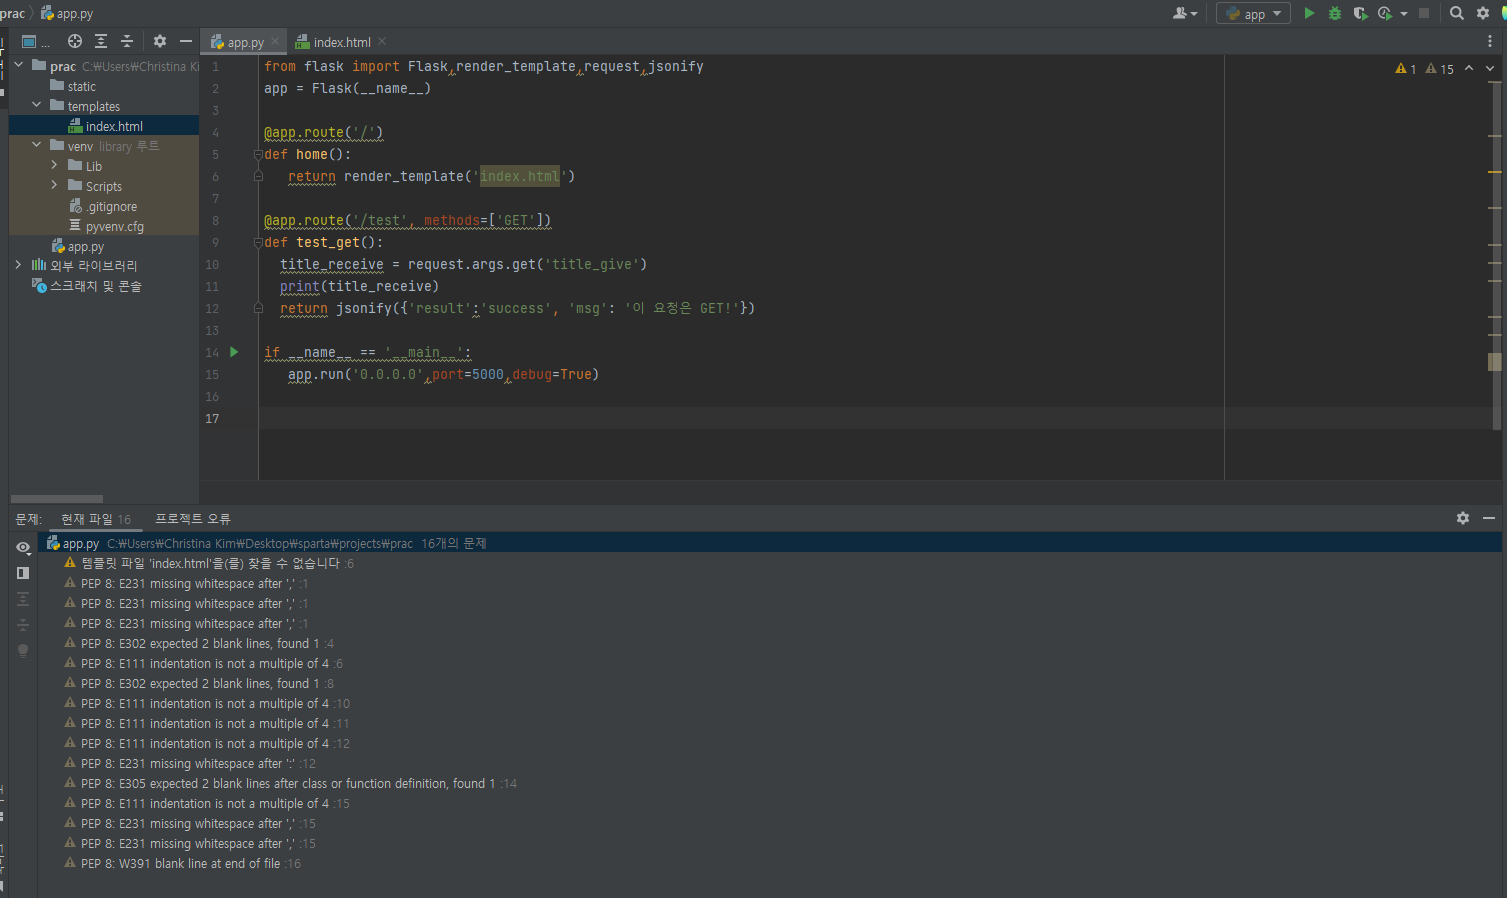1507x898 pixels.
Task: Open the editor tabs three-dot menu
Action: pos(1490,41)
